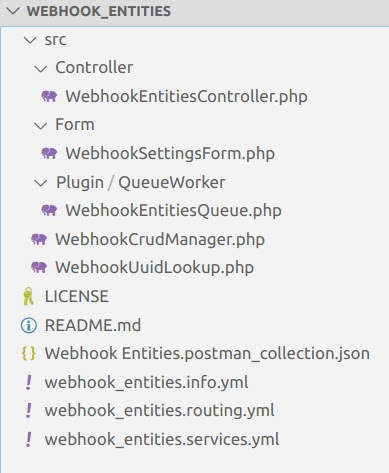Open the Webhook Entities.postman_collection.json file
Viewport: 389px width, 473px height.
(x=207, y=353)
